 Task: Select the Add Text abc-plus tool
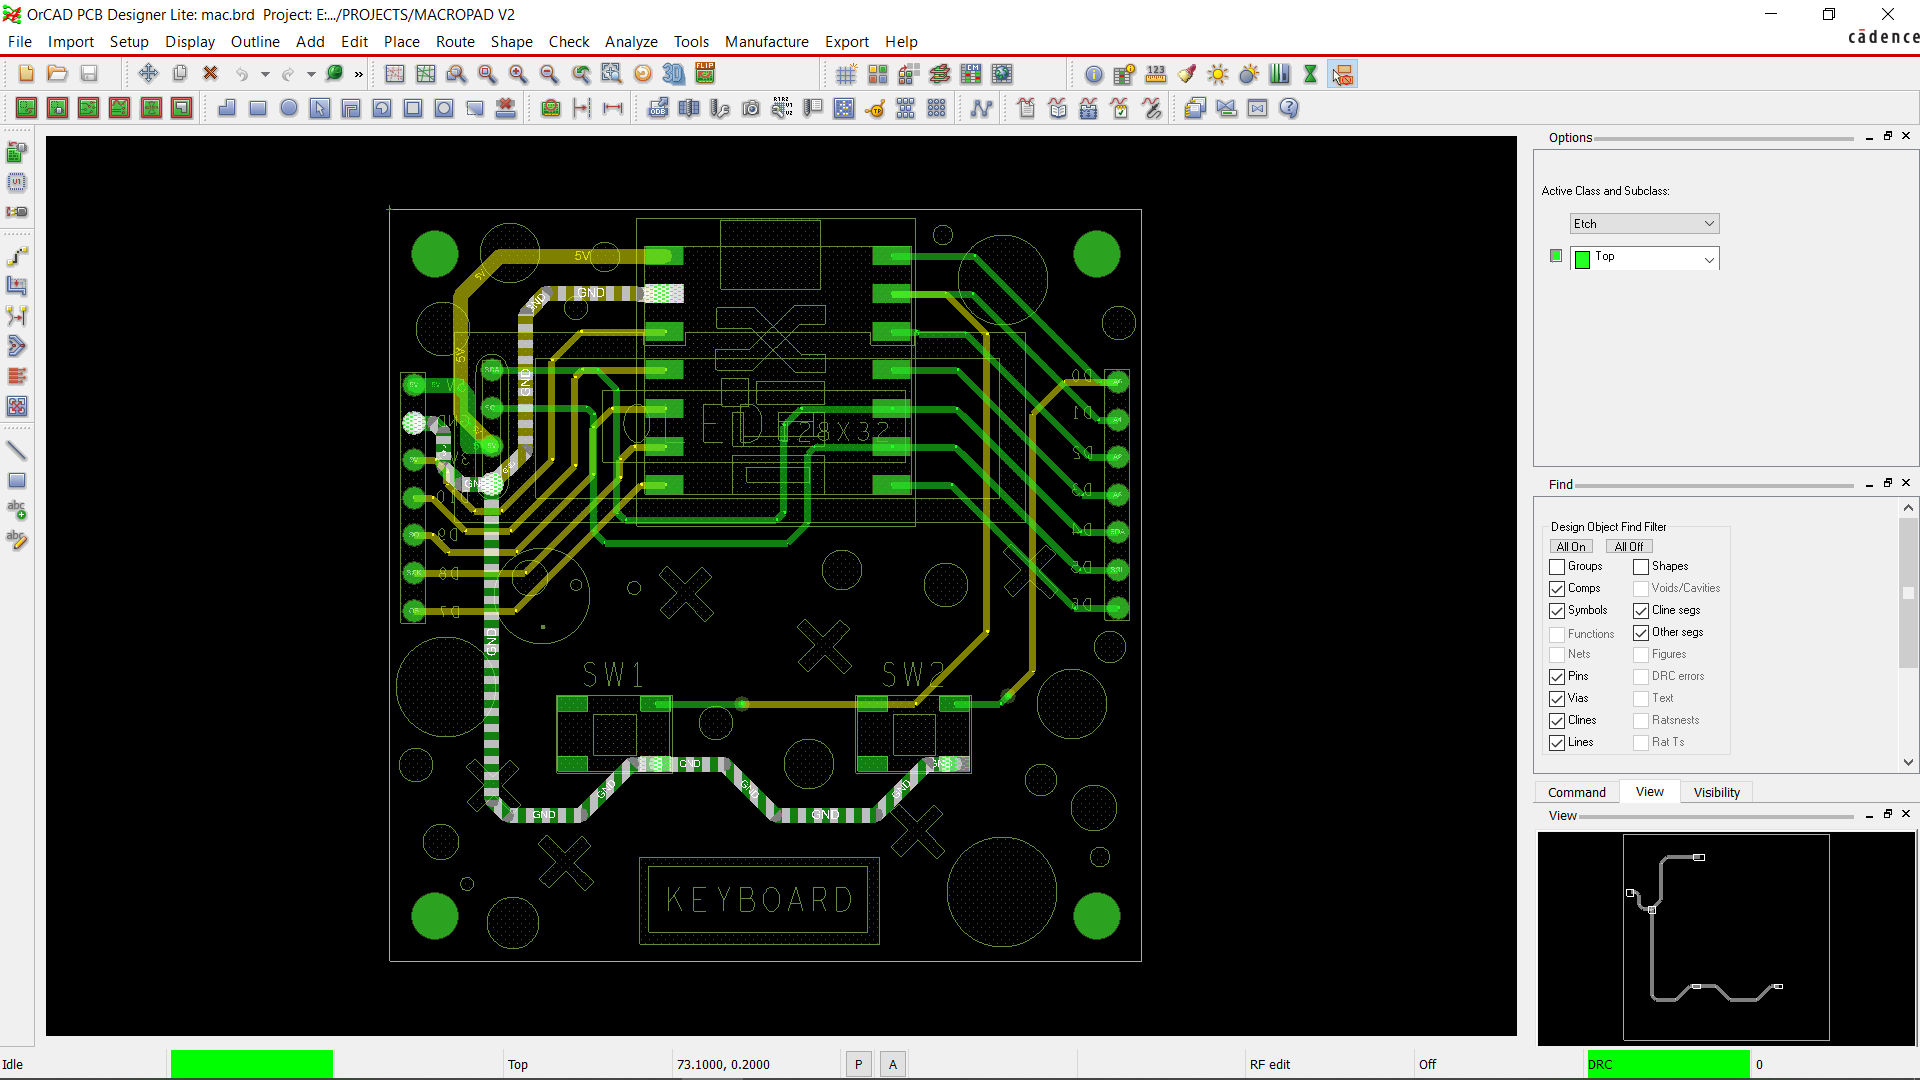coord(17,510)
